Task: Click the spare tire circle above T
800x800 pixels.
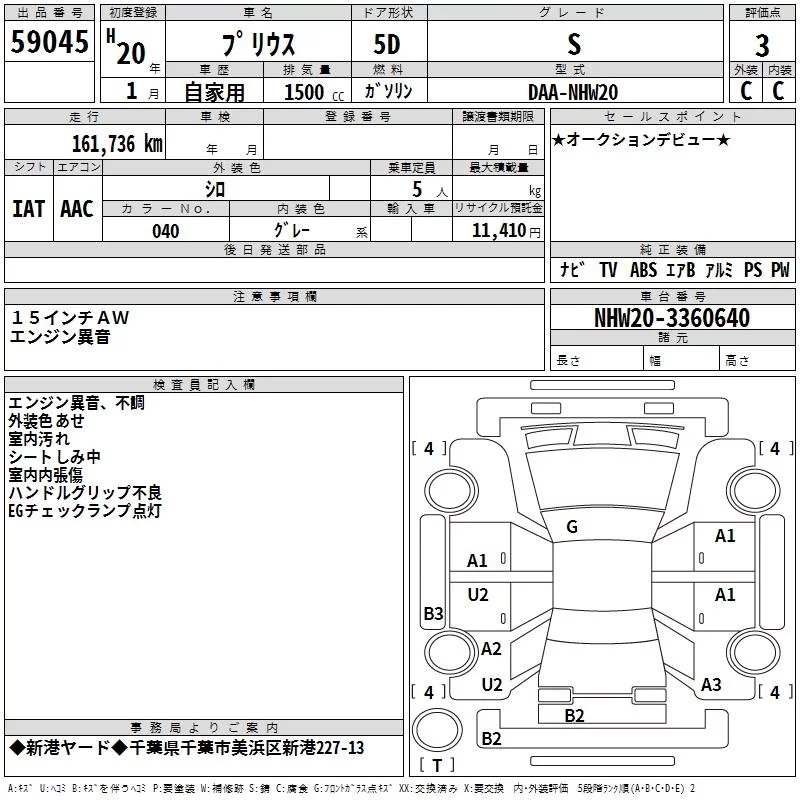Action: point(437,729)
